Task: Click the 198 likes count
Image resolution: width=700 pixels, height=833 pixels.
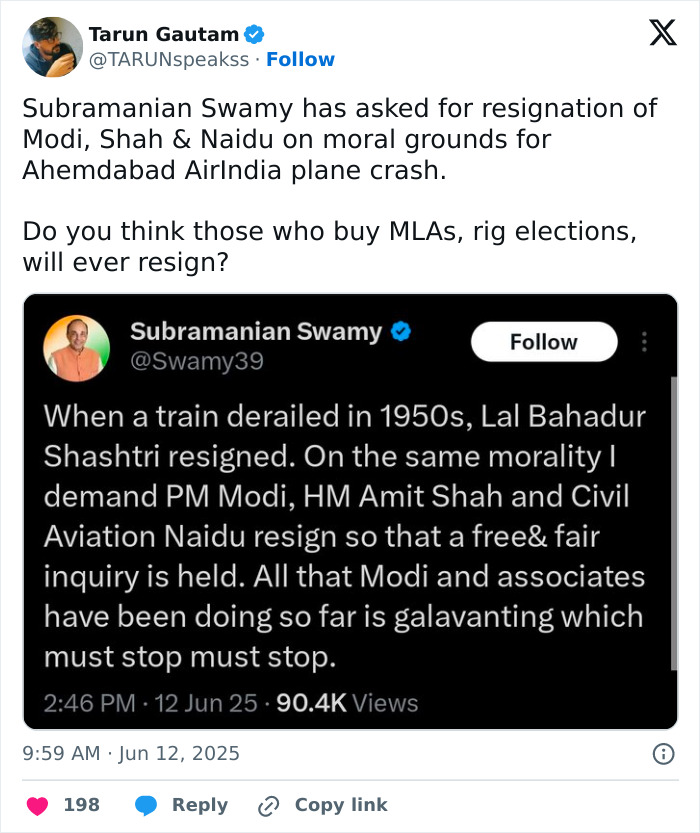Action: (x=81, y=806)
